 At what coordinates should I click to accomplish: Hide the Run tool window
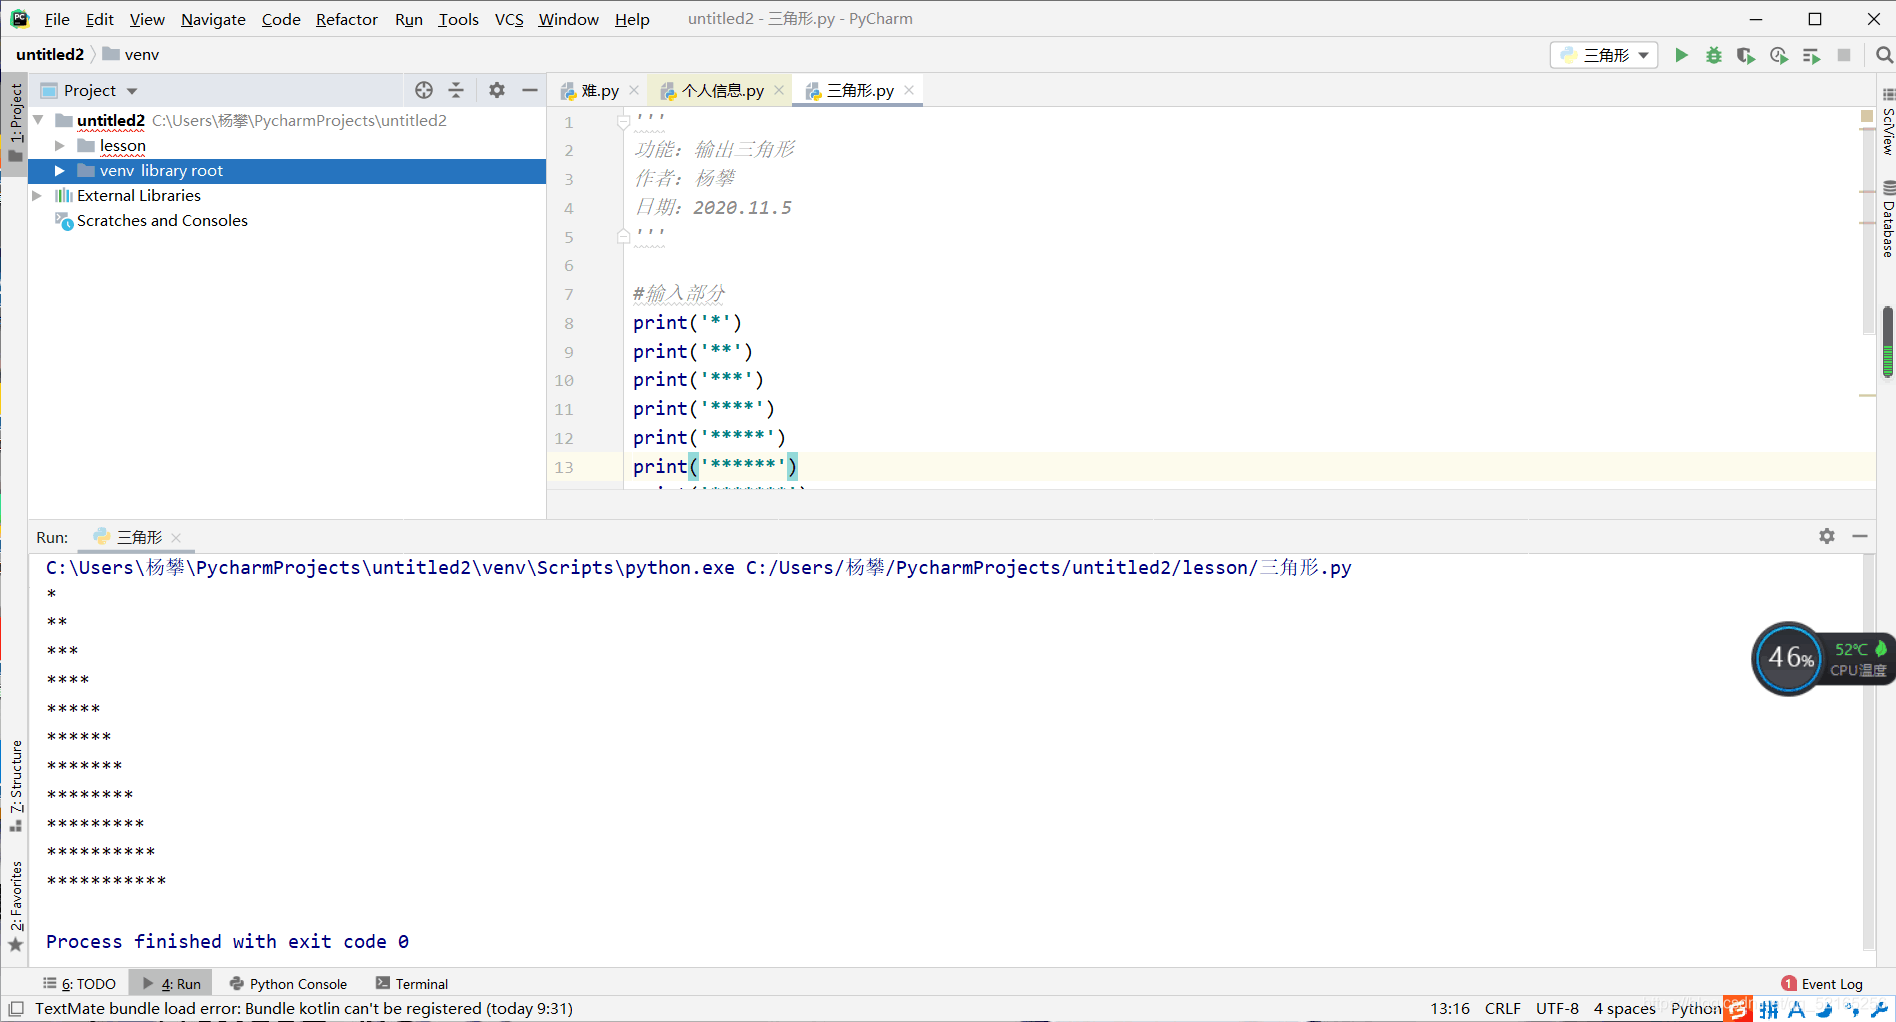click(1860, 536)
